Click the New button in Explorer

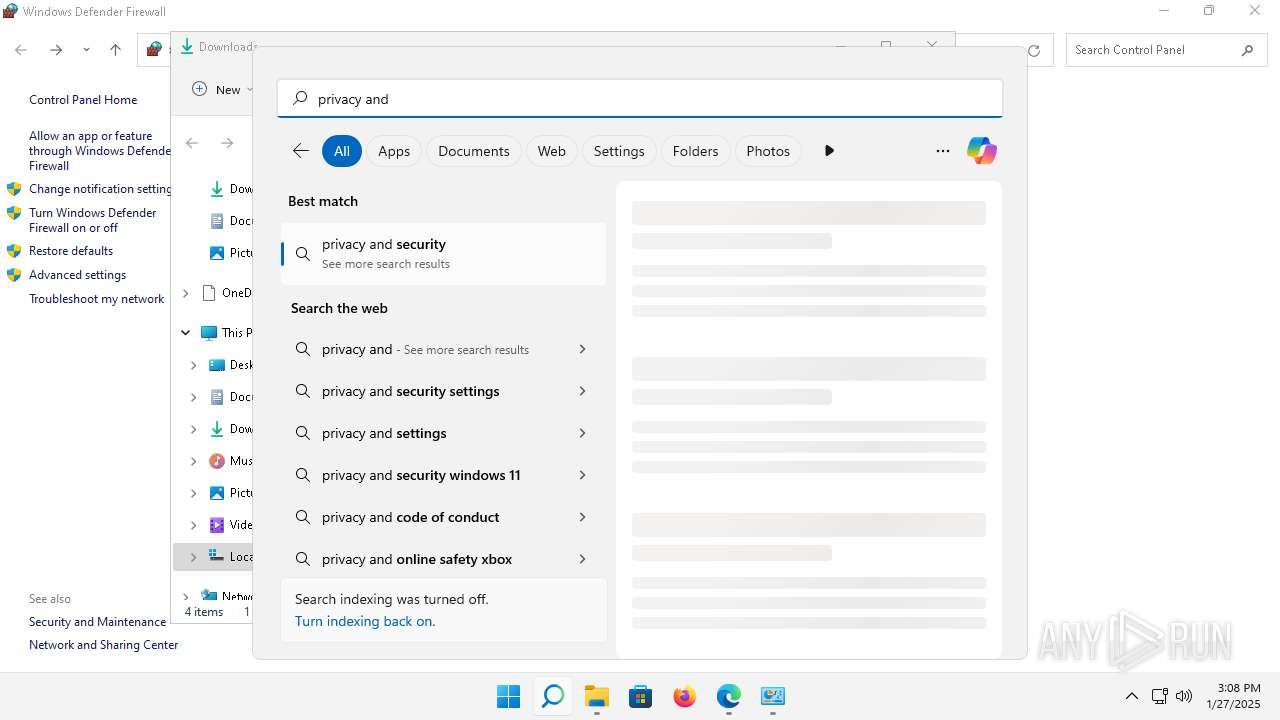(x=222, y=89)
